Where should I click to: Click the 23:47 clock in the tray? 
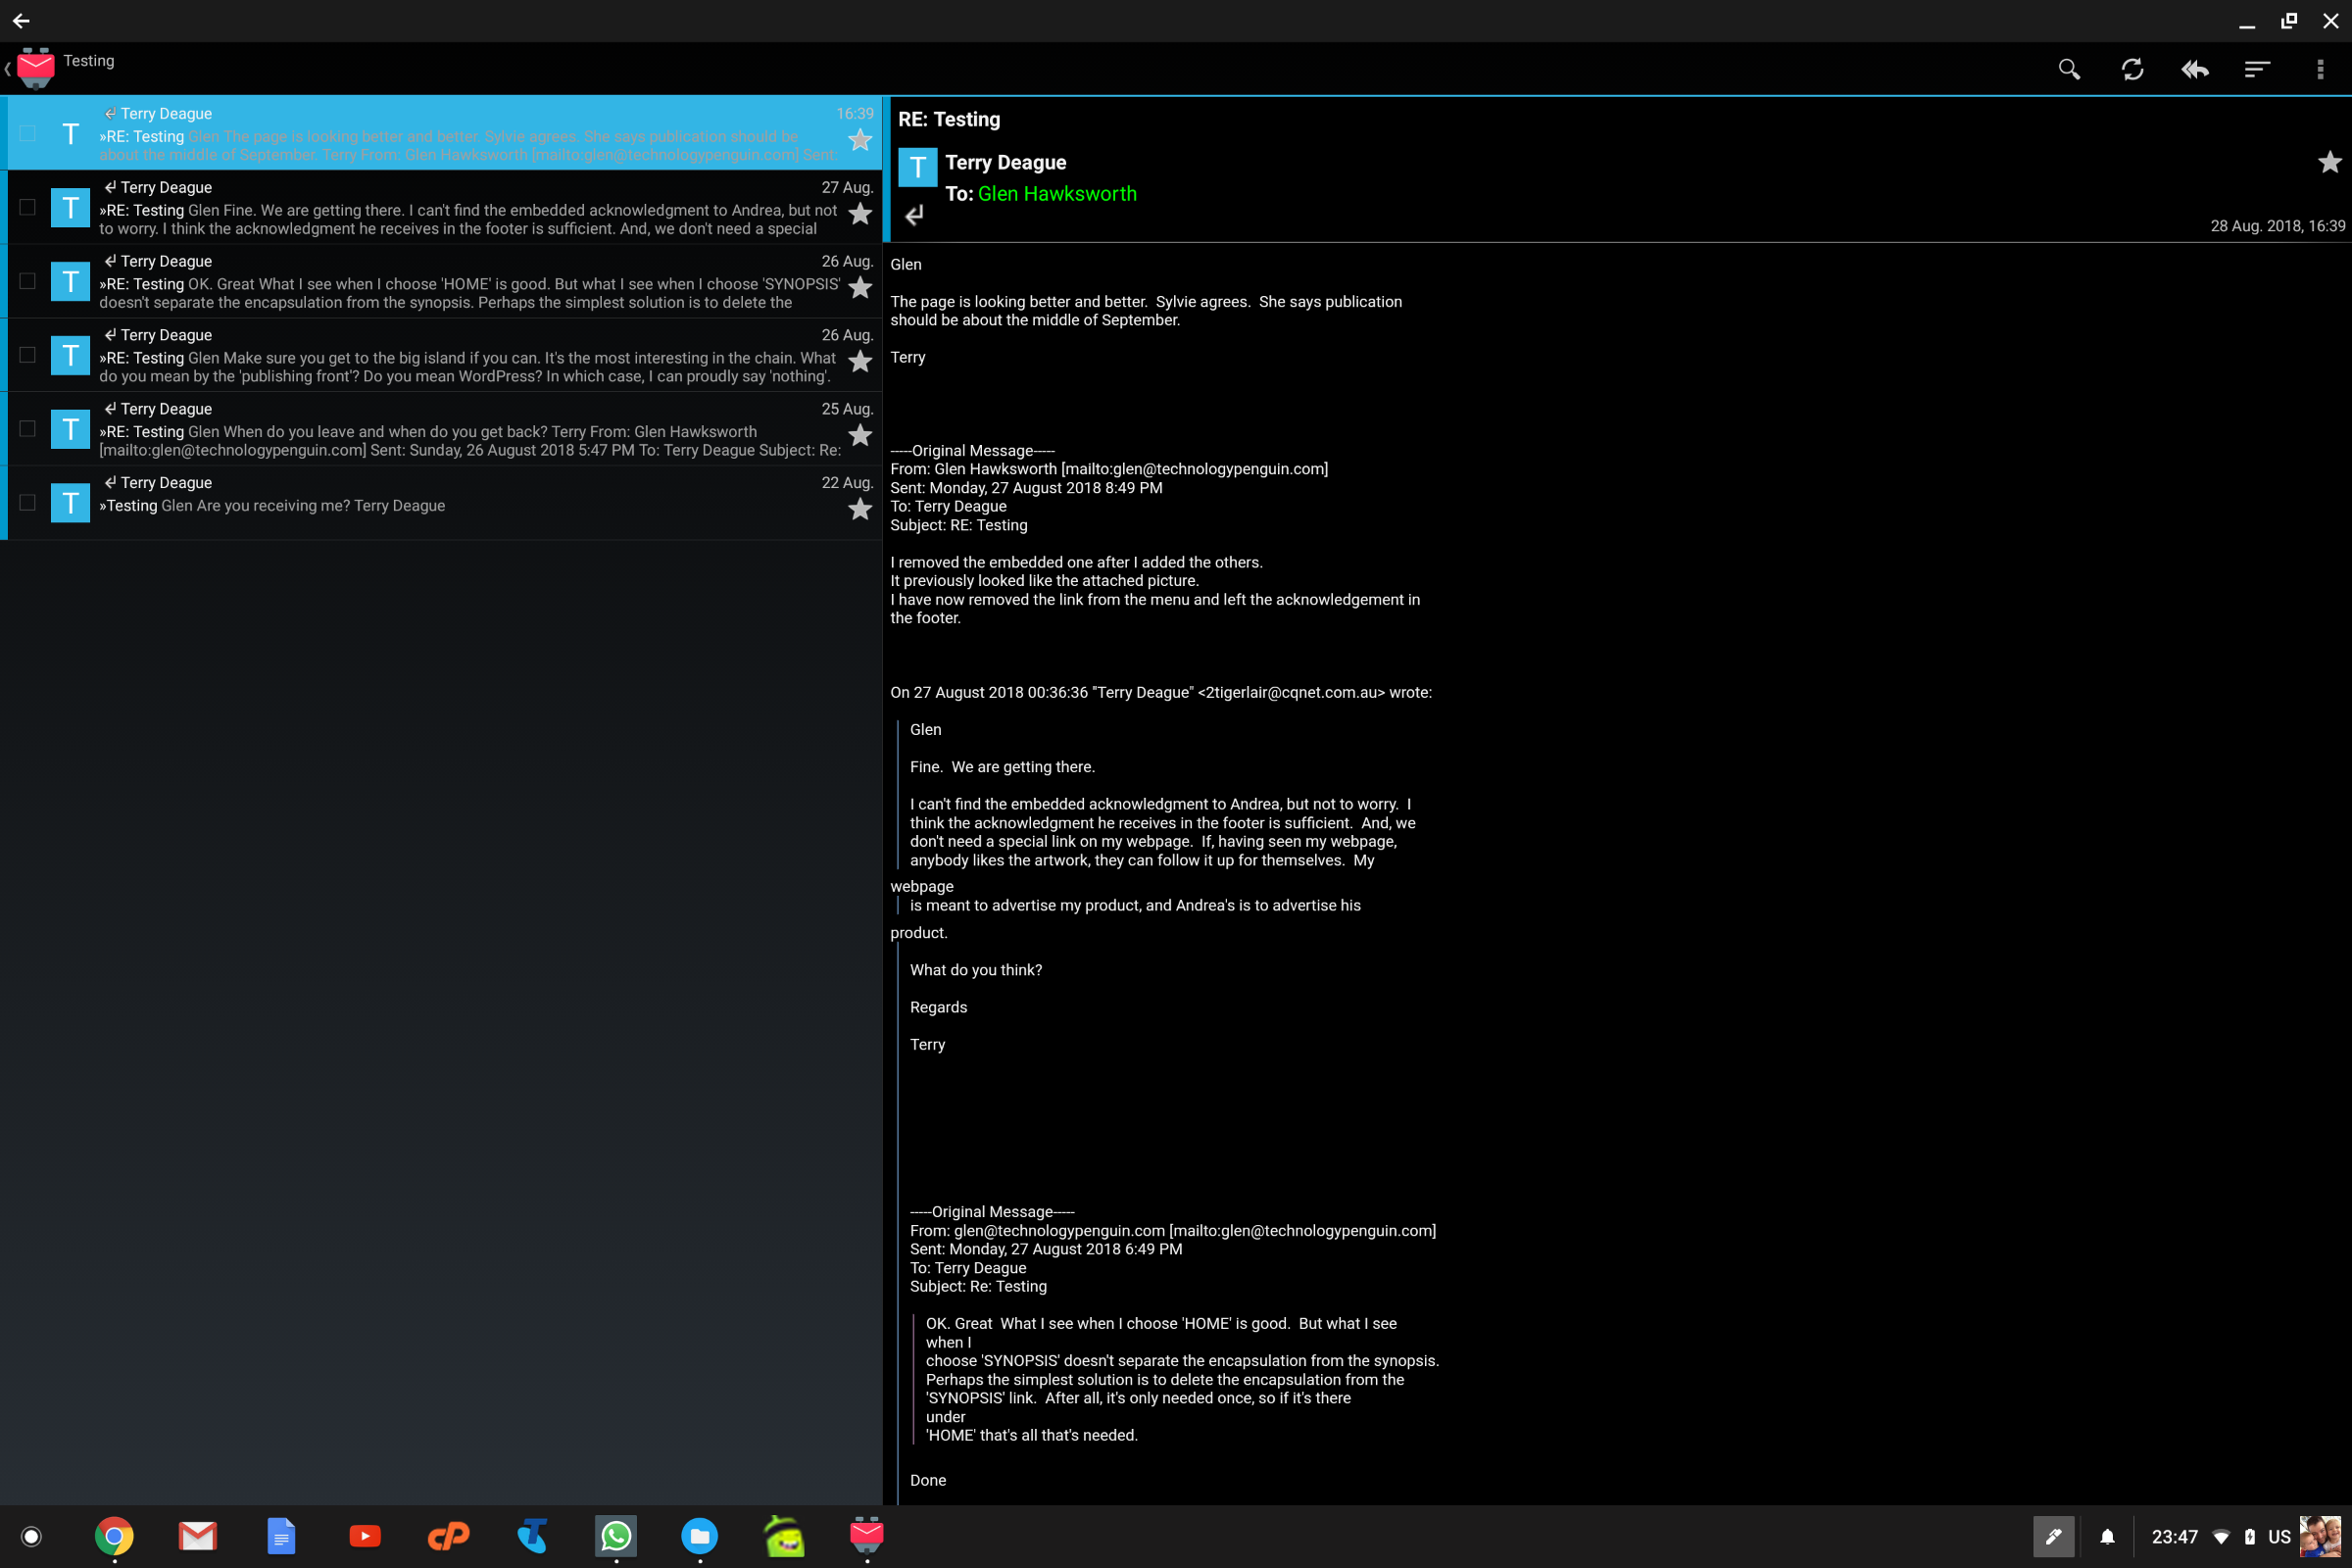2175,1537
